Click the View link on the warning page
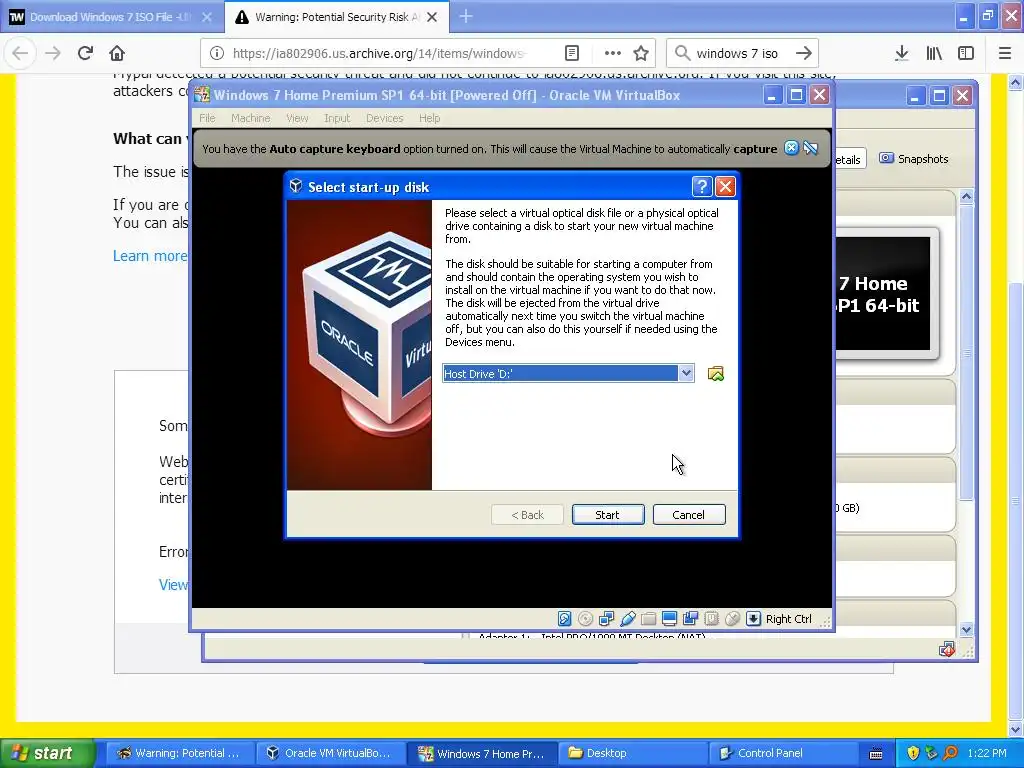The image size is (1024, 768). point(173,584)
